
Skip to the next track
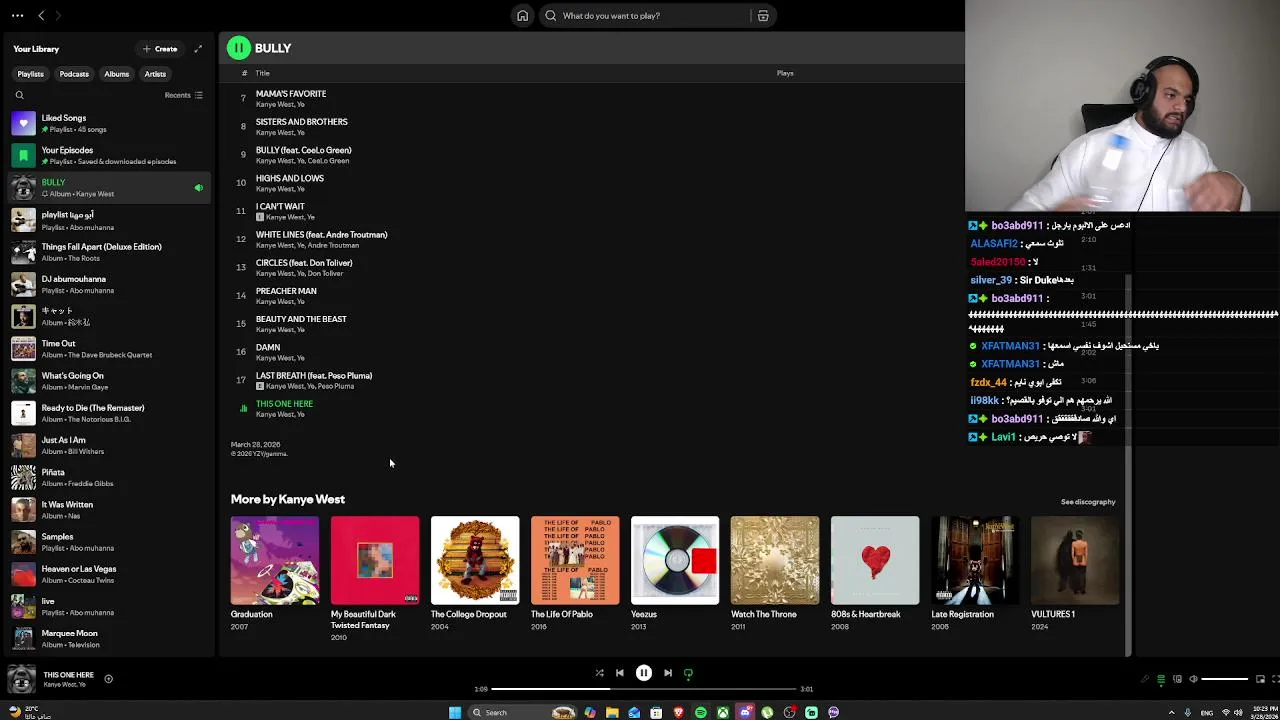click(x=668, y=673)
